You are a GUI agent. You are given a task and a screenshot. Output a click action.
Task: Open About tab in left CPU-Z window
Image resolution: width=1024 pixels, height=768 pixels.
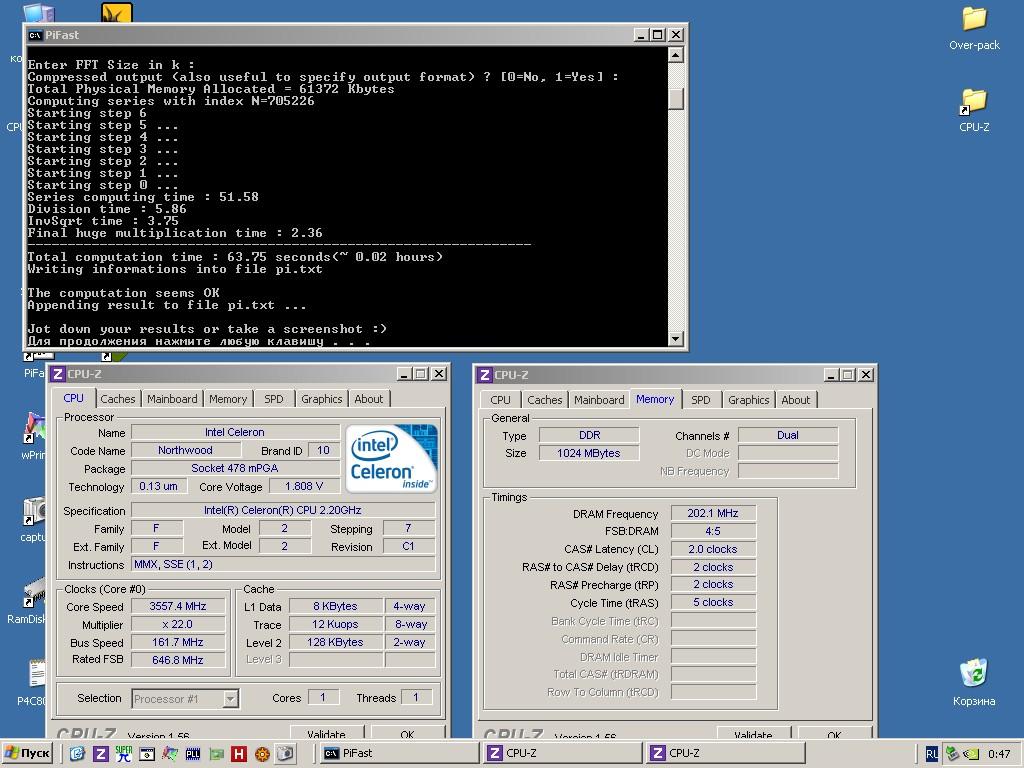[369, 399]
